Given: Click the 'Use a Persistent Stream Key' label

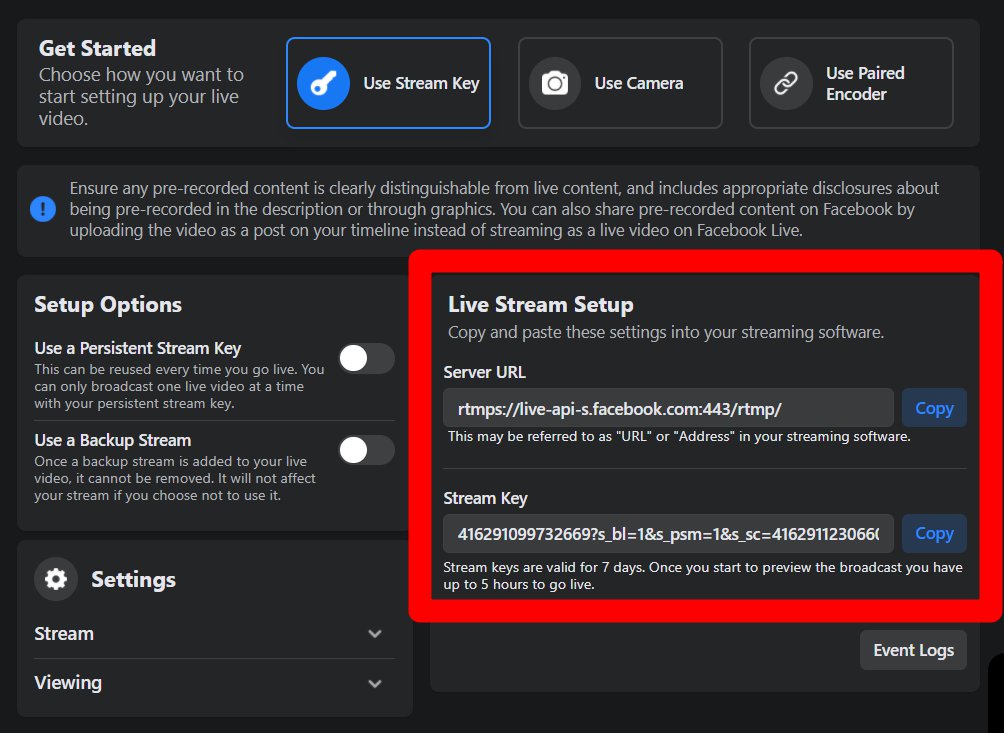Looking at the screenshot, I should tap(138, 348).
